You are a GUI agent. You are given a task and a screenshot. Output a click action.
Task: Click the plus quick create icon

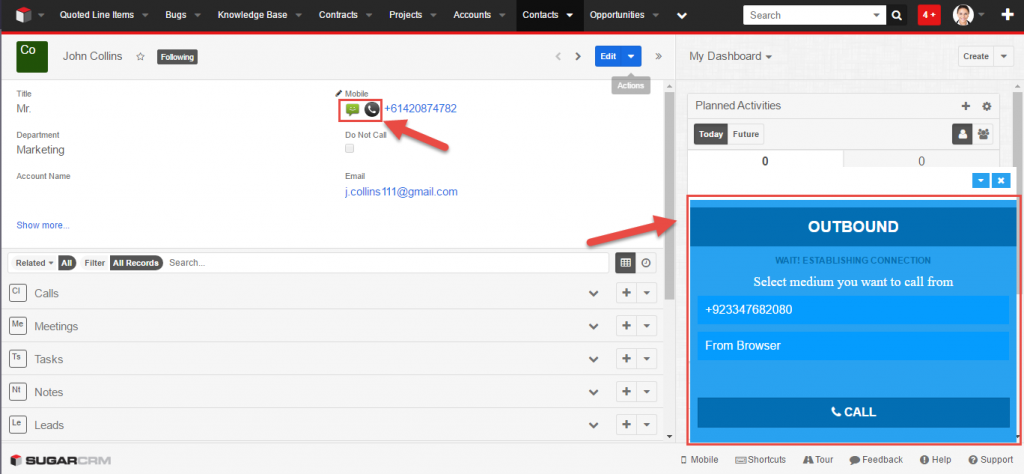pyautogui.click(x=1007, y=15)
